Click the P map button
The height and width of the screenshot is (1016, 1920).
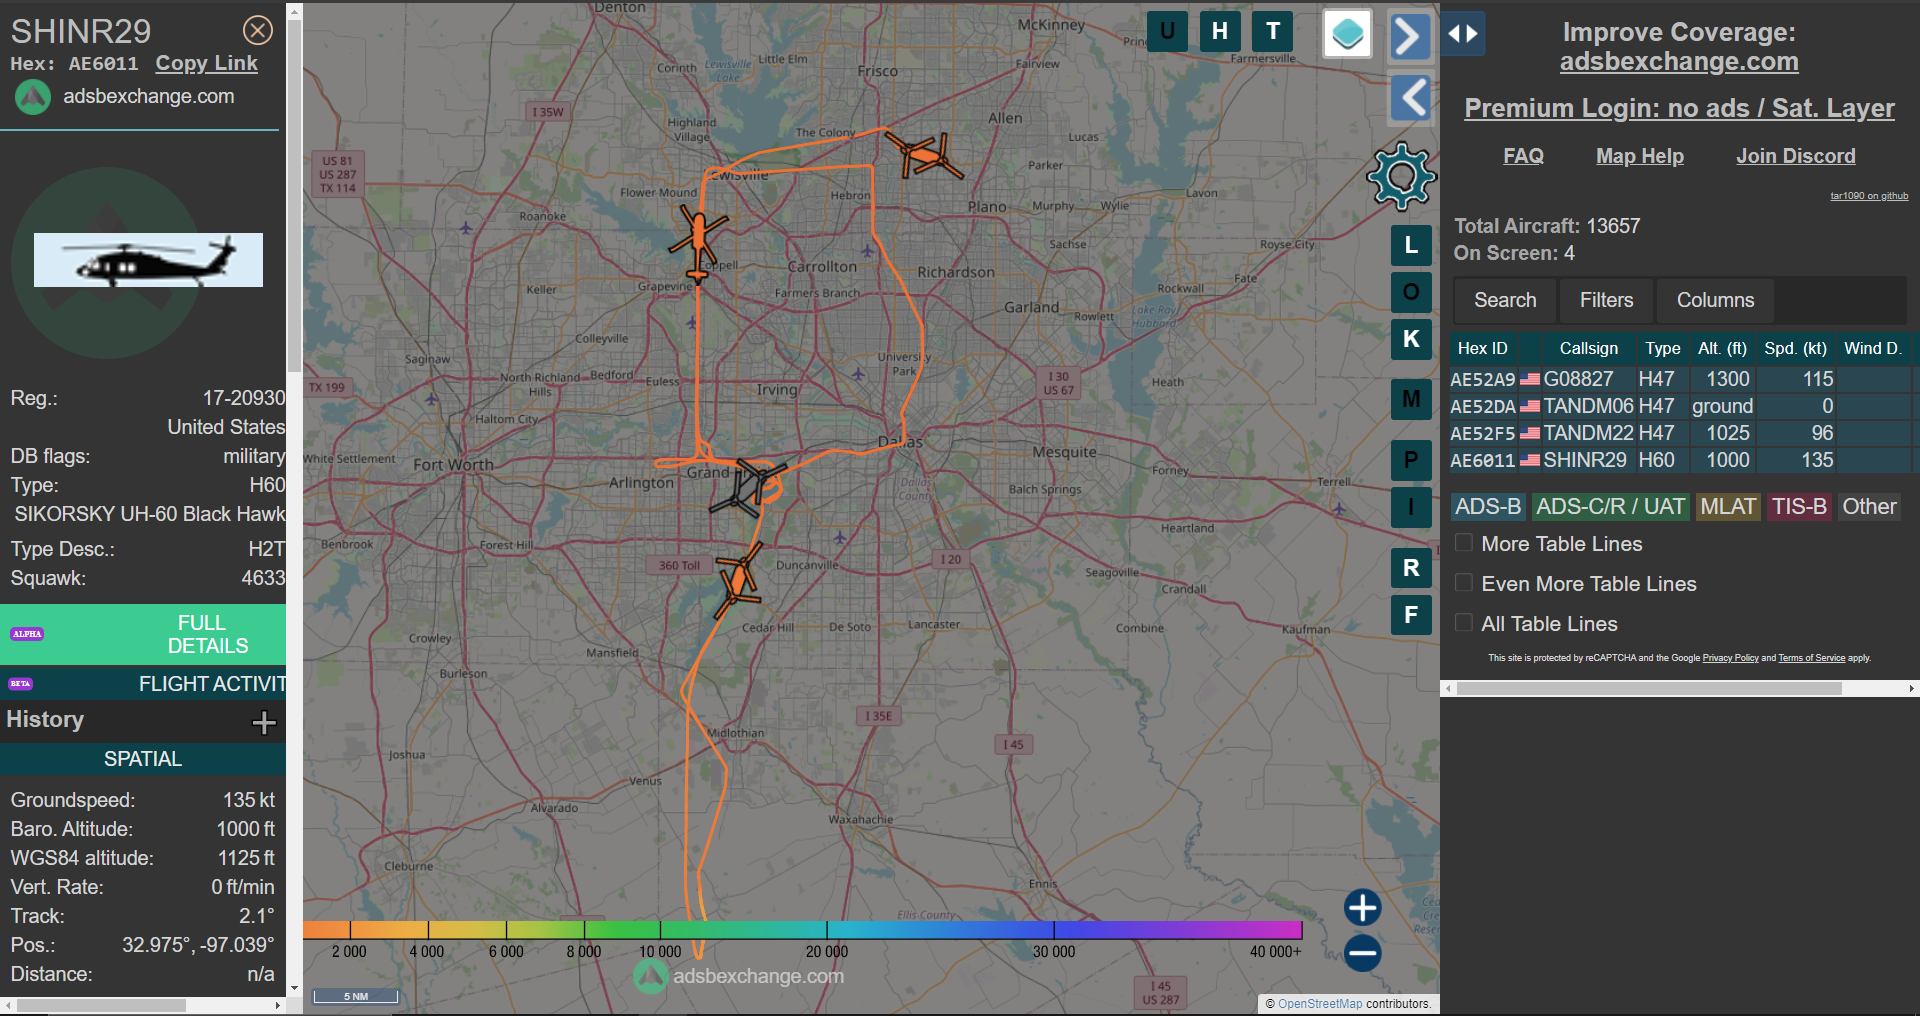[x=1411, y=460]
